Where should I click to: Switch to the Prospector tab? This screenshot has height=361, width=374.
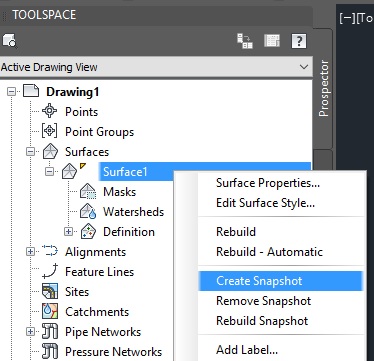click(323, 88)
